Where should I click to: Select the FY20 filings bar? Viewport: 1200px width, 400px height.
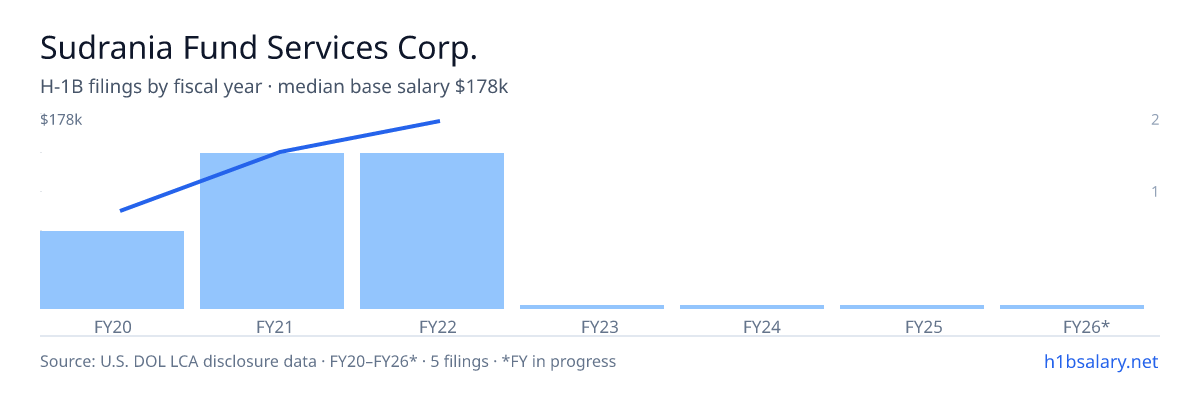point(112,270)
